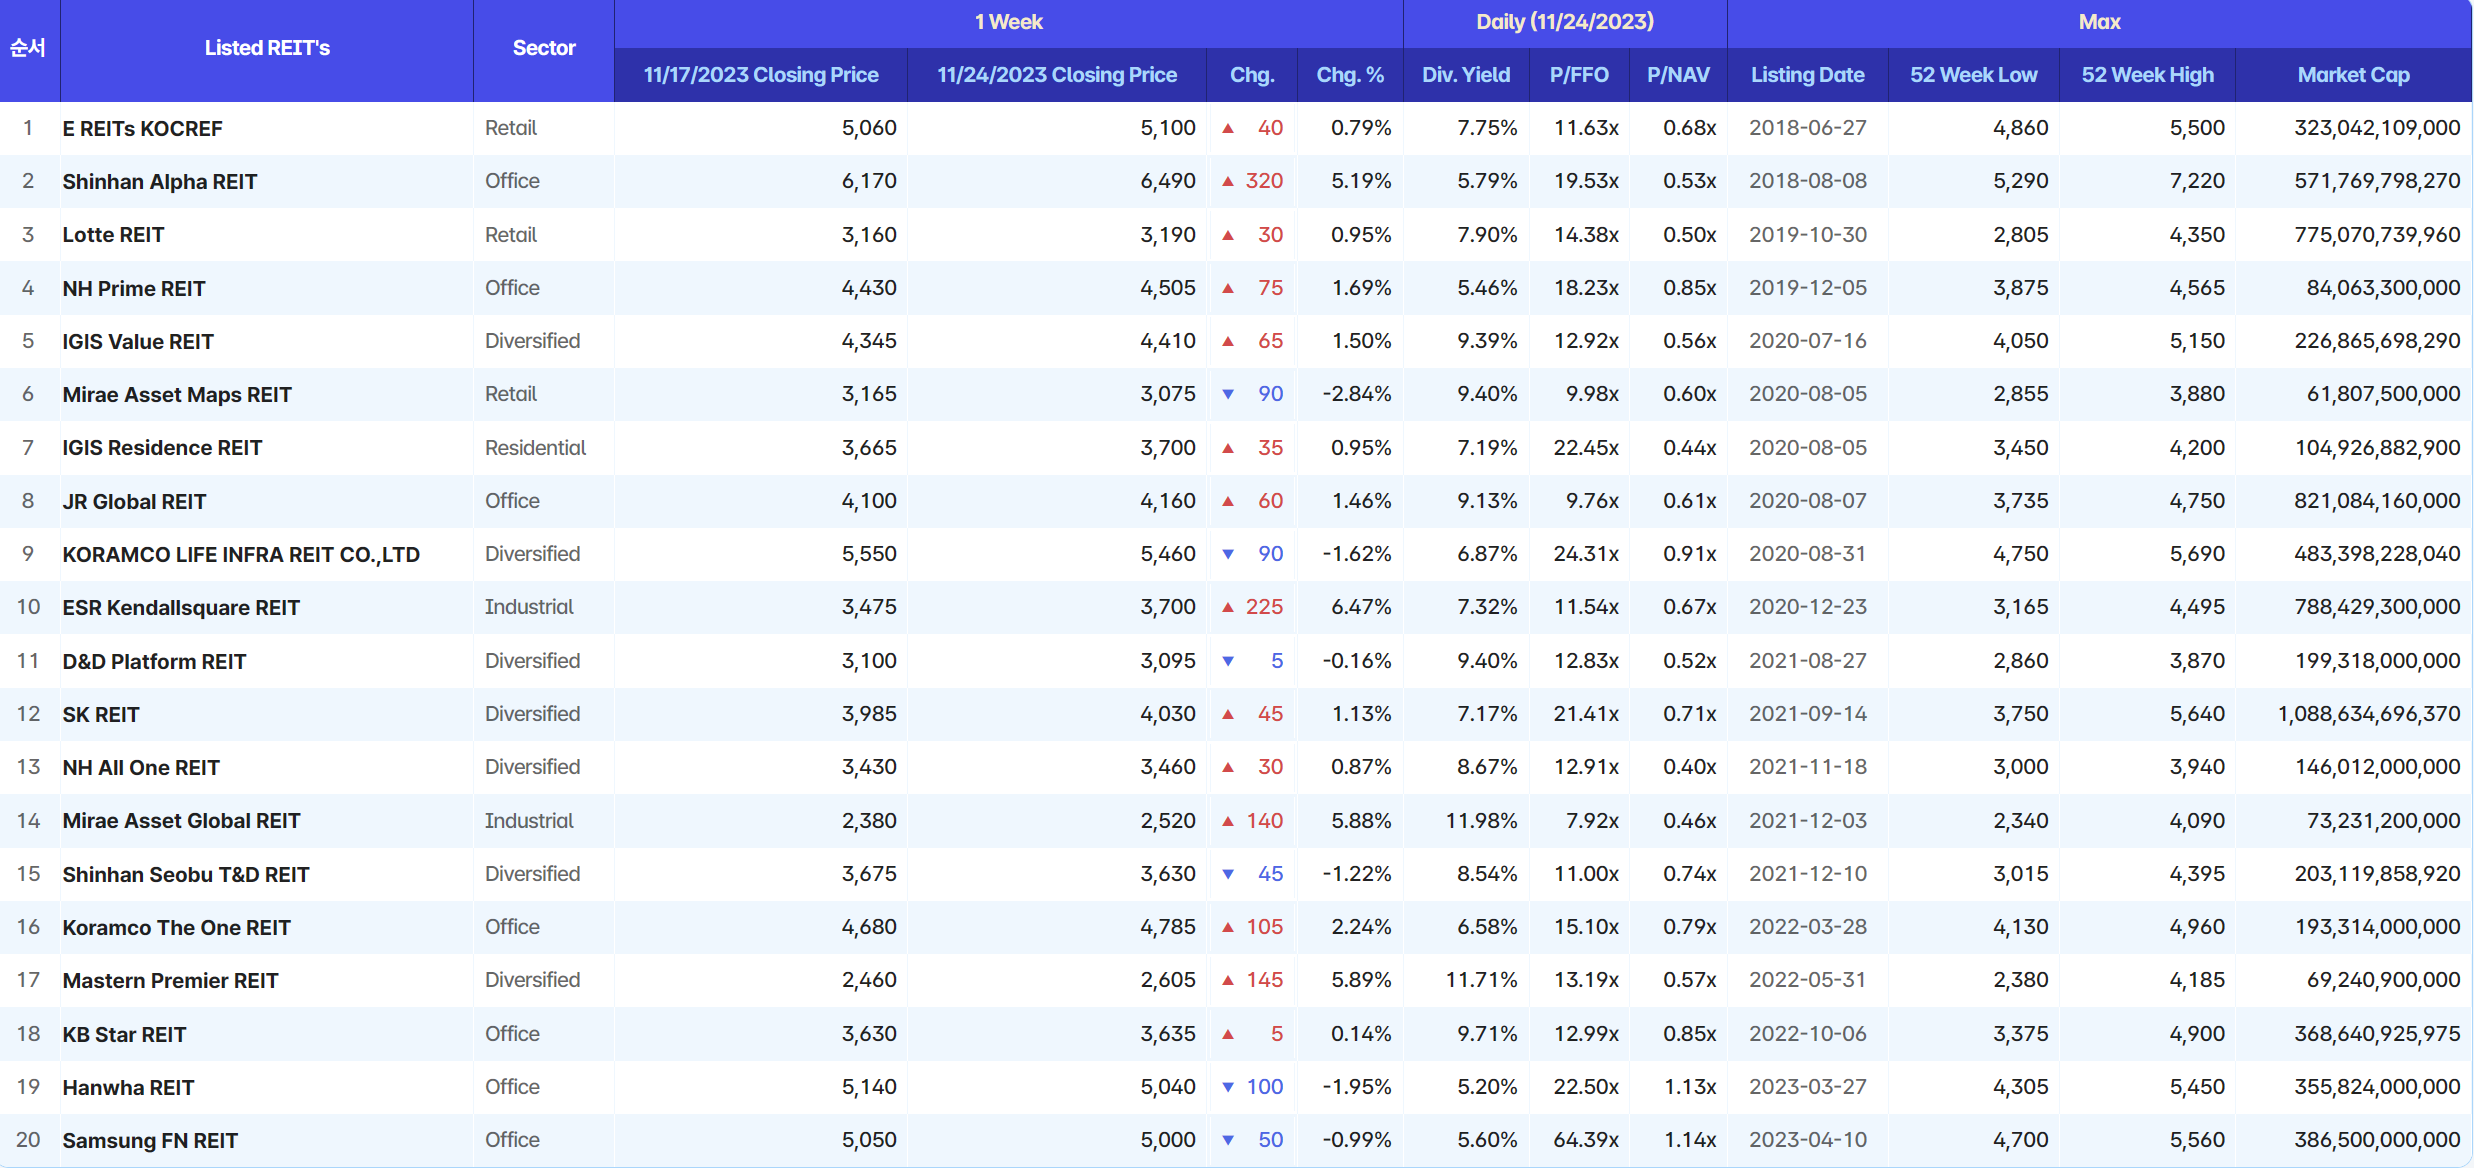Viewport: 2474px width, 1168px height.
Task: Select the Mirae Asset Global REIT name
Action: click(181, 821)
